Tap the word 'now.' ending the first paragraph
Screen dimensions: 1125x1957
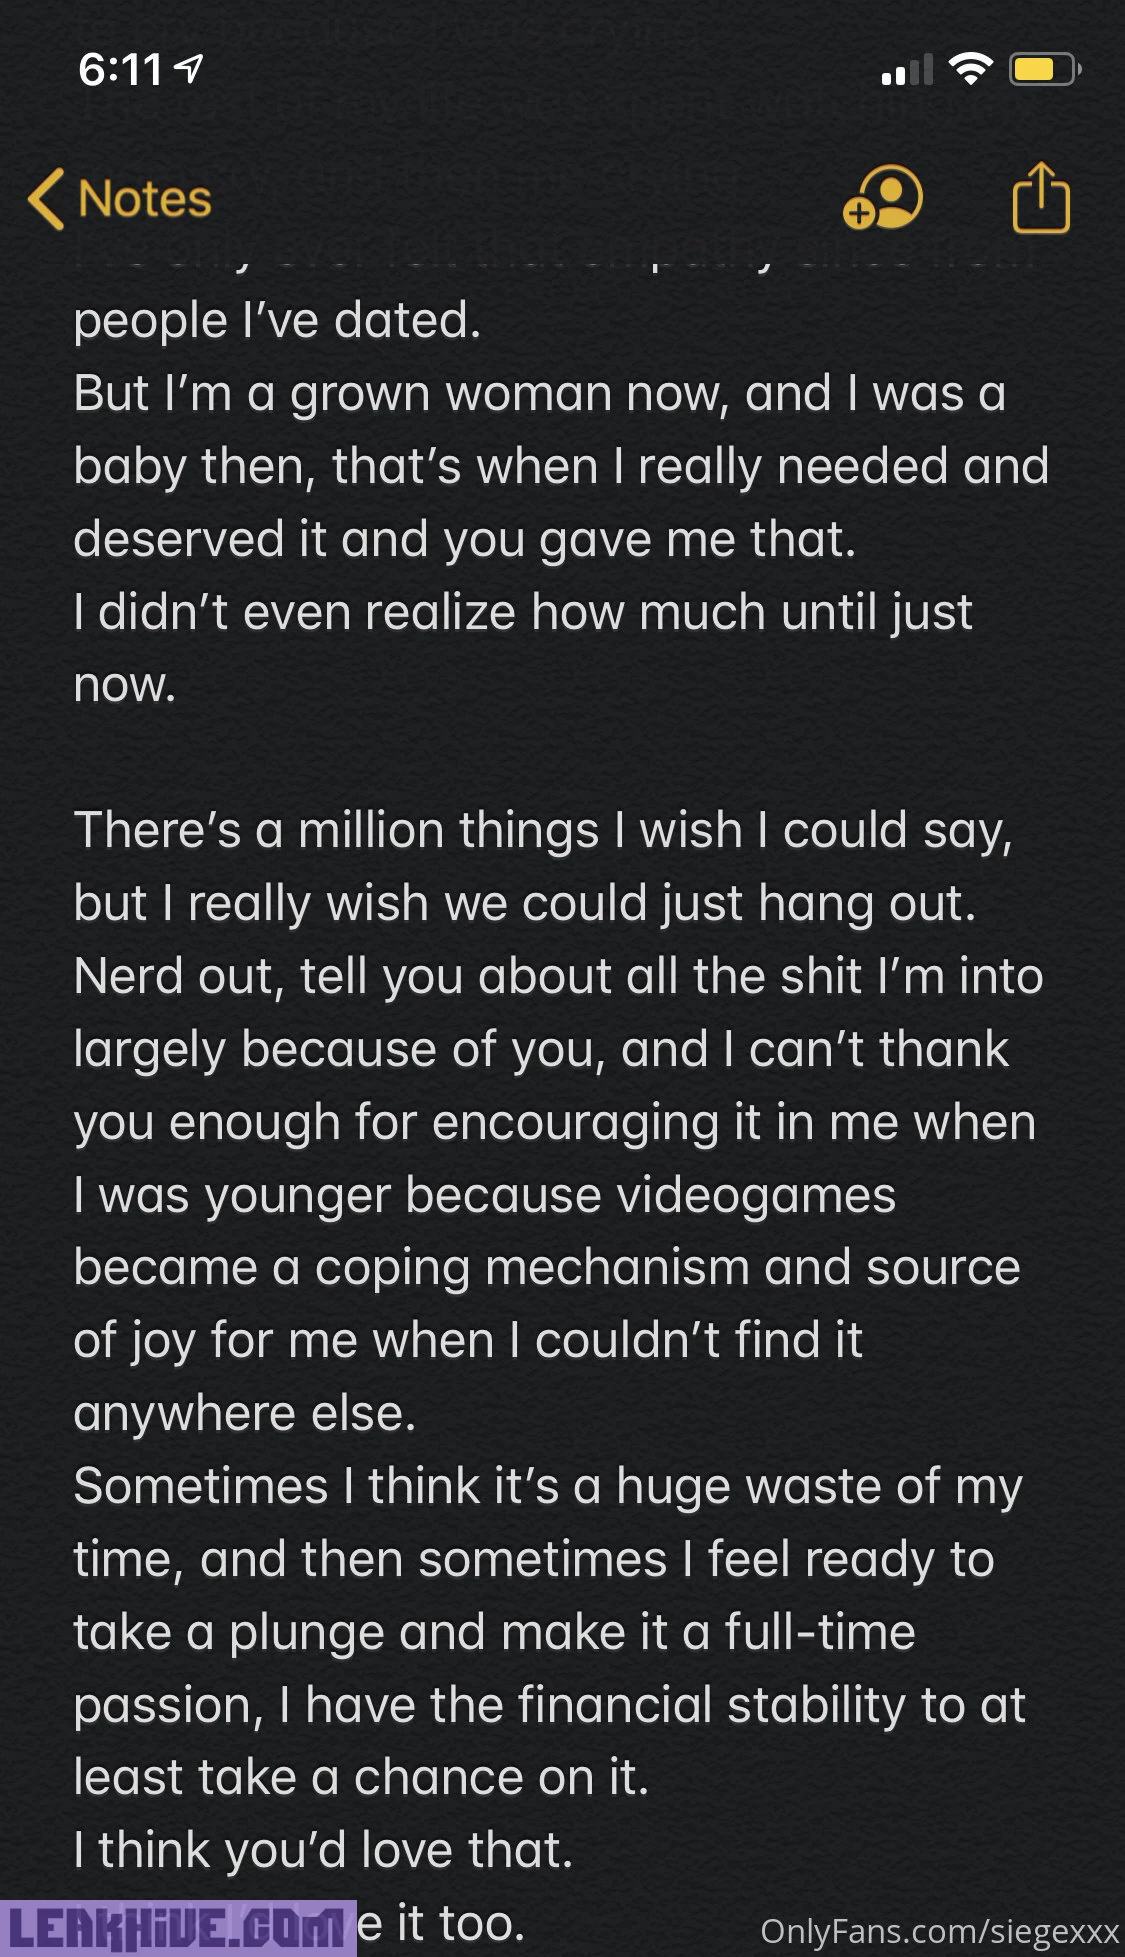pyautogui.click(x=125, y=686)
